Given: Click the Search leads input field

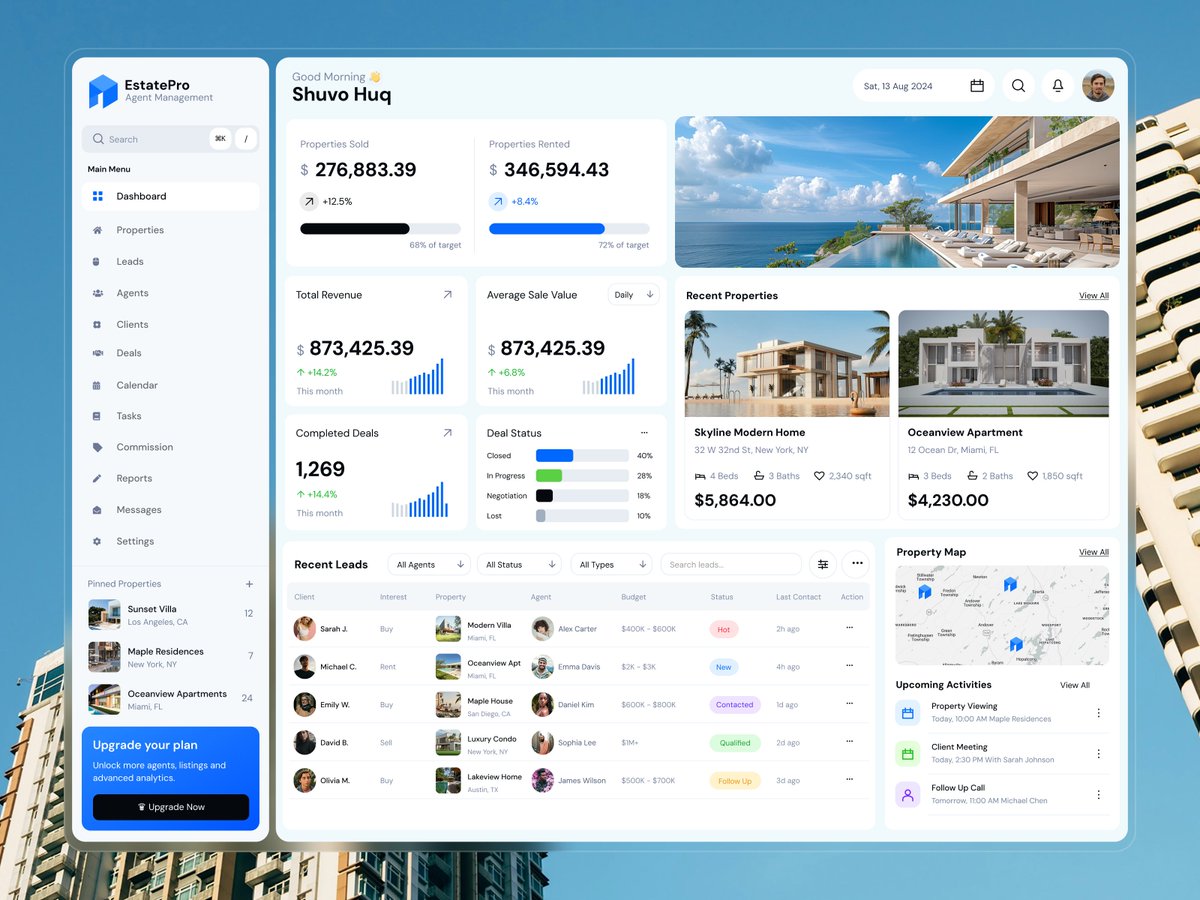Looking at the screenshot, I should (731, 564).
